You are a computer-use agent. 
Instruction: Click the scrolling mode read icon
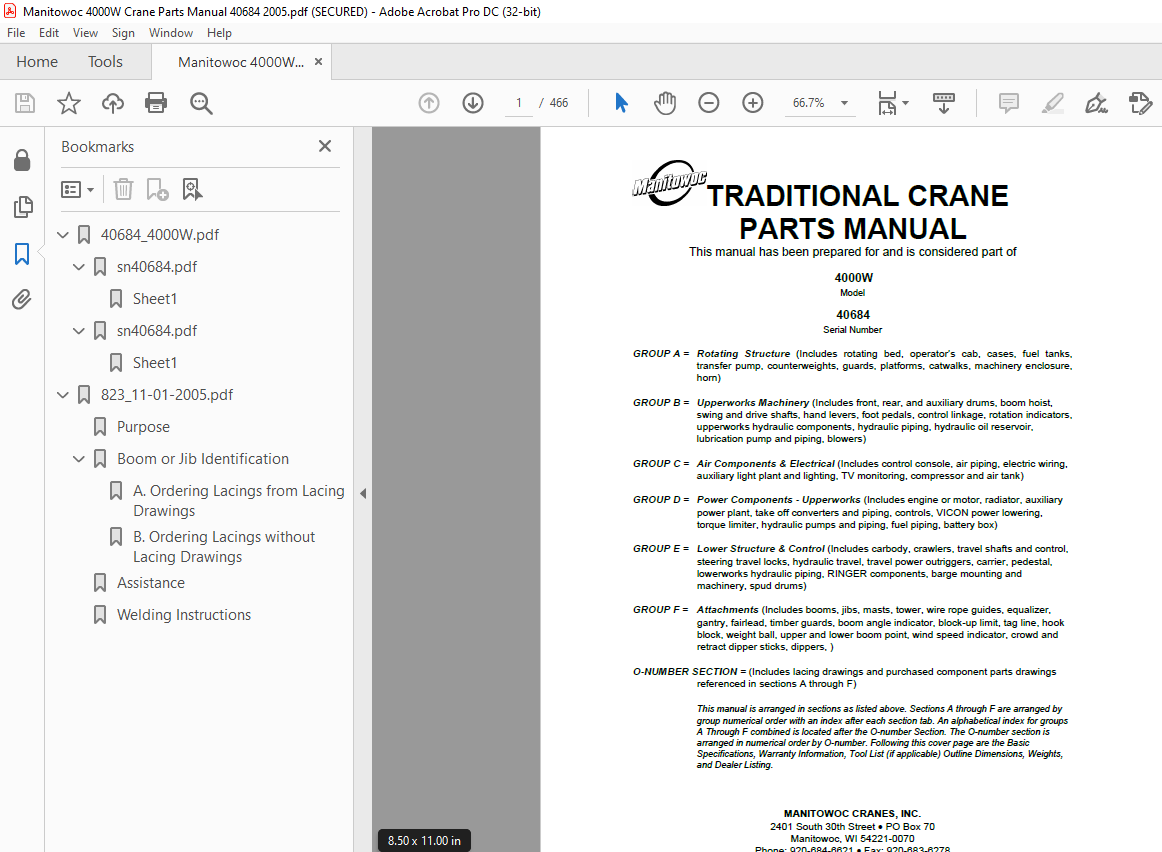click(x=943, y=103)
